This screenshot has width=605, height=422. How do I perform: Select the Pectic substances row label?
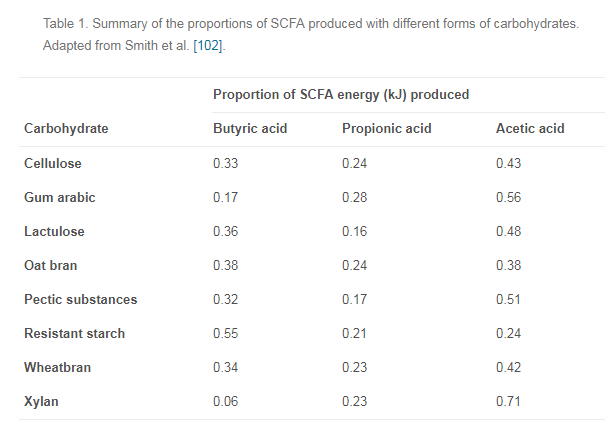click(x=81, y=299)
